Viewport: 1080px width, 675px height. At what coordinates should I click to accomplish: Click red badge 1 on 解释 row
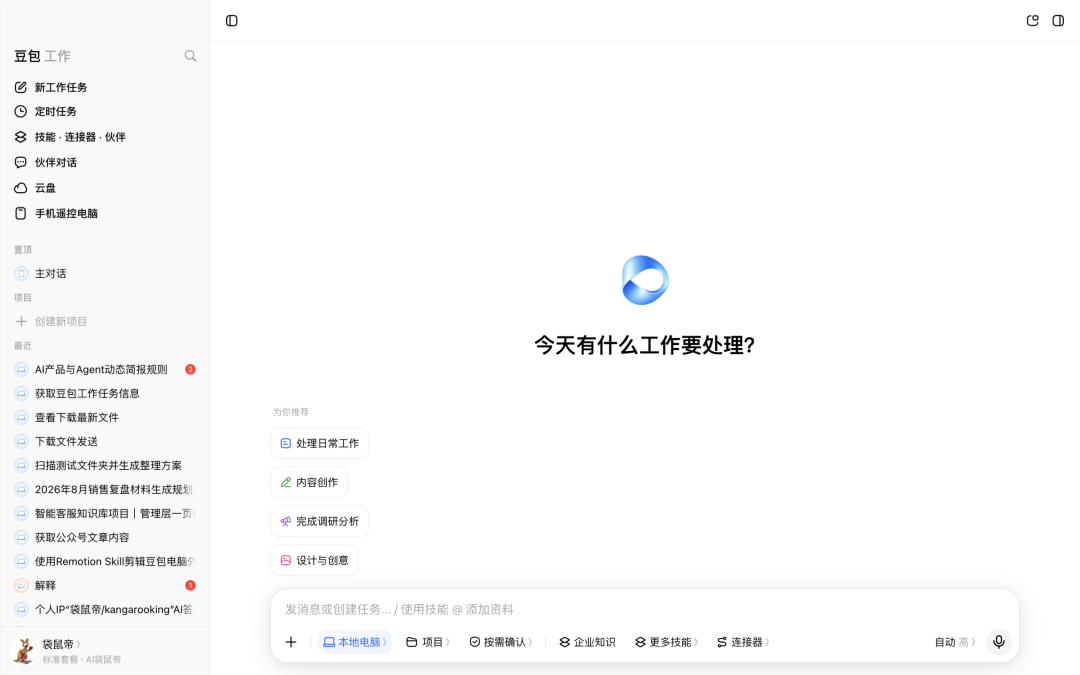click(x=191, y=585)
